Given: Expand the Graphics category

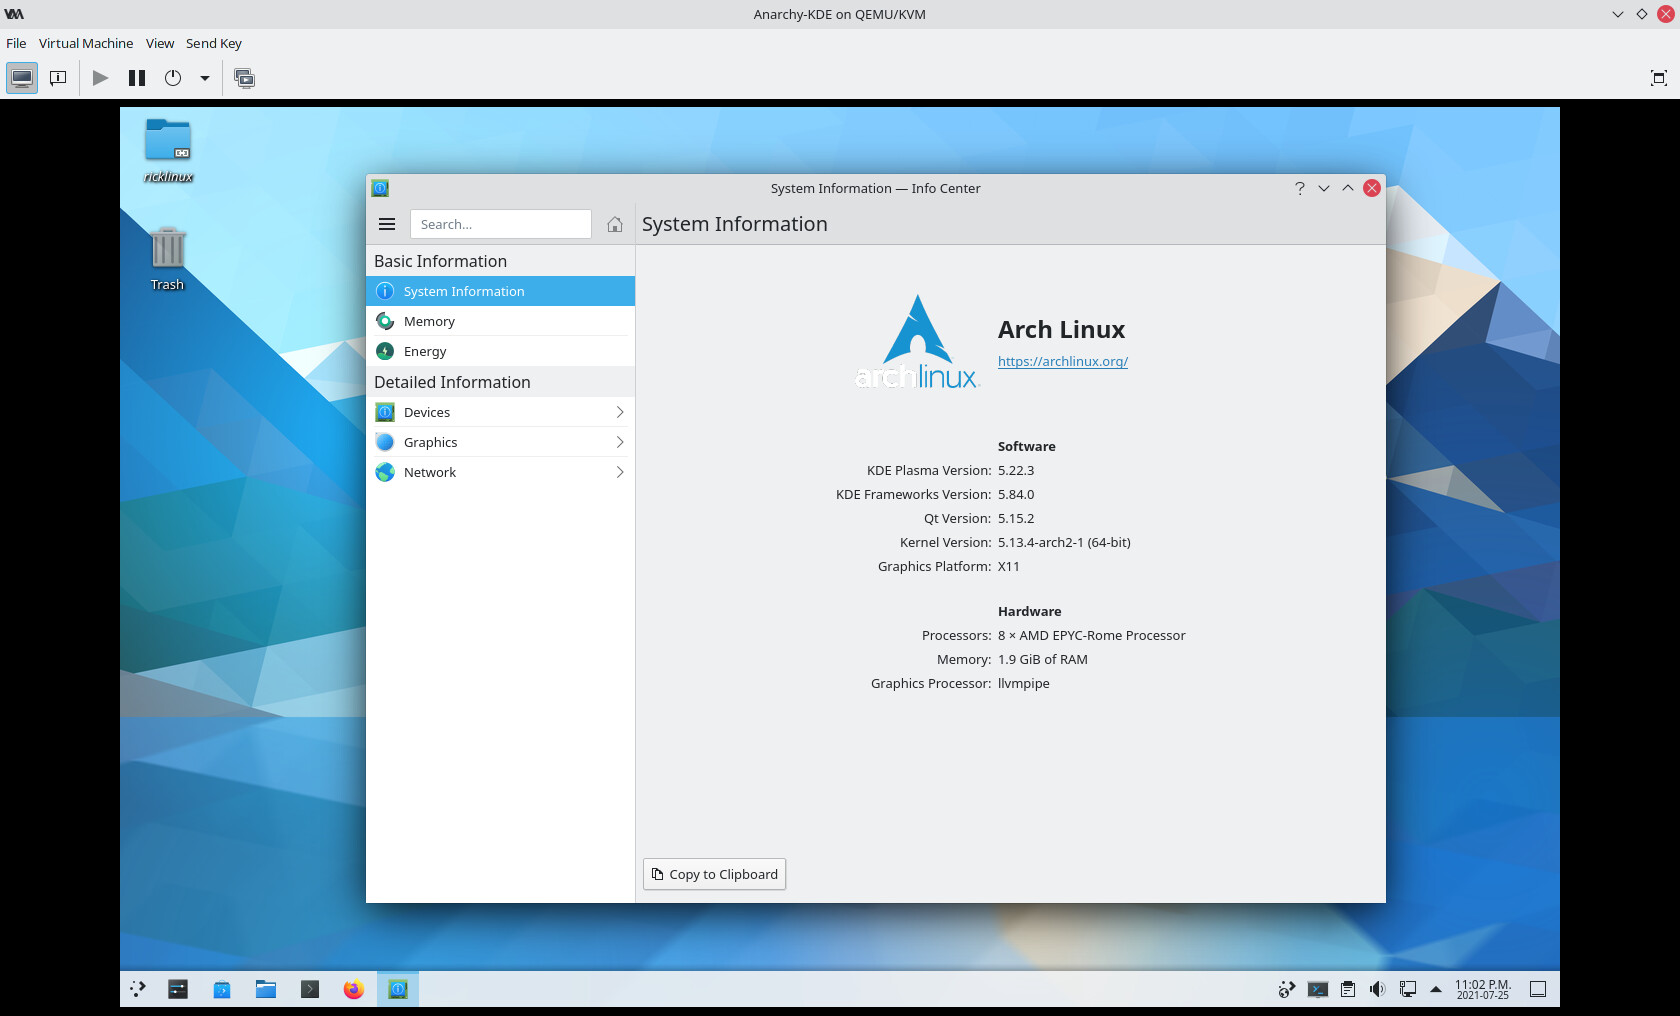Looking at the screenshot, I should 500,442.
